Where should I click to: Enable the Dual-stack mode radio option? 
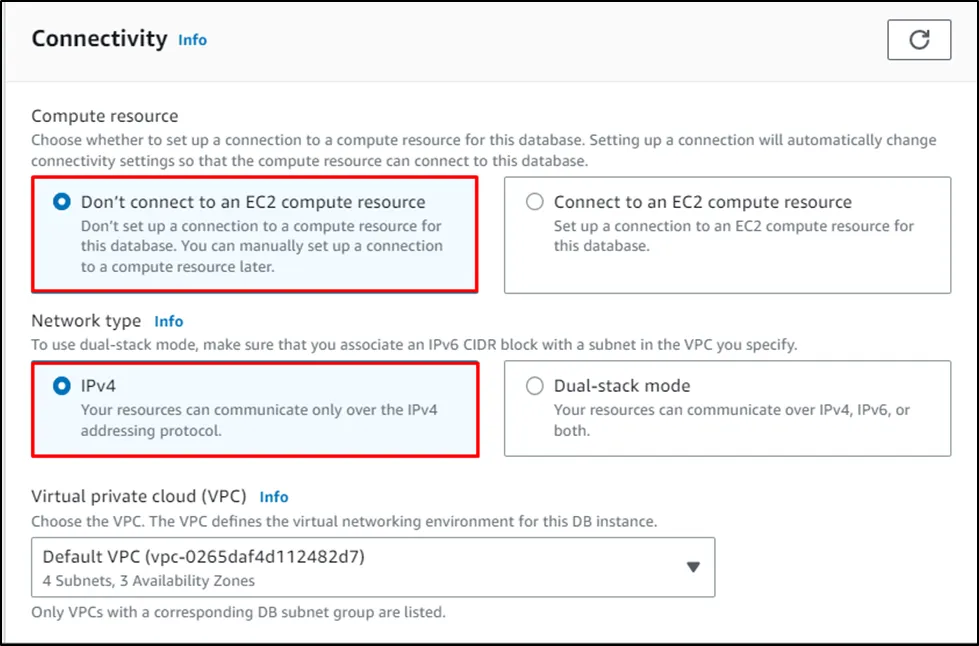(x=535, y=385)
